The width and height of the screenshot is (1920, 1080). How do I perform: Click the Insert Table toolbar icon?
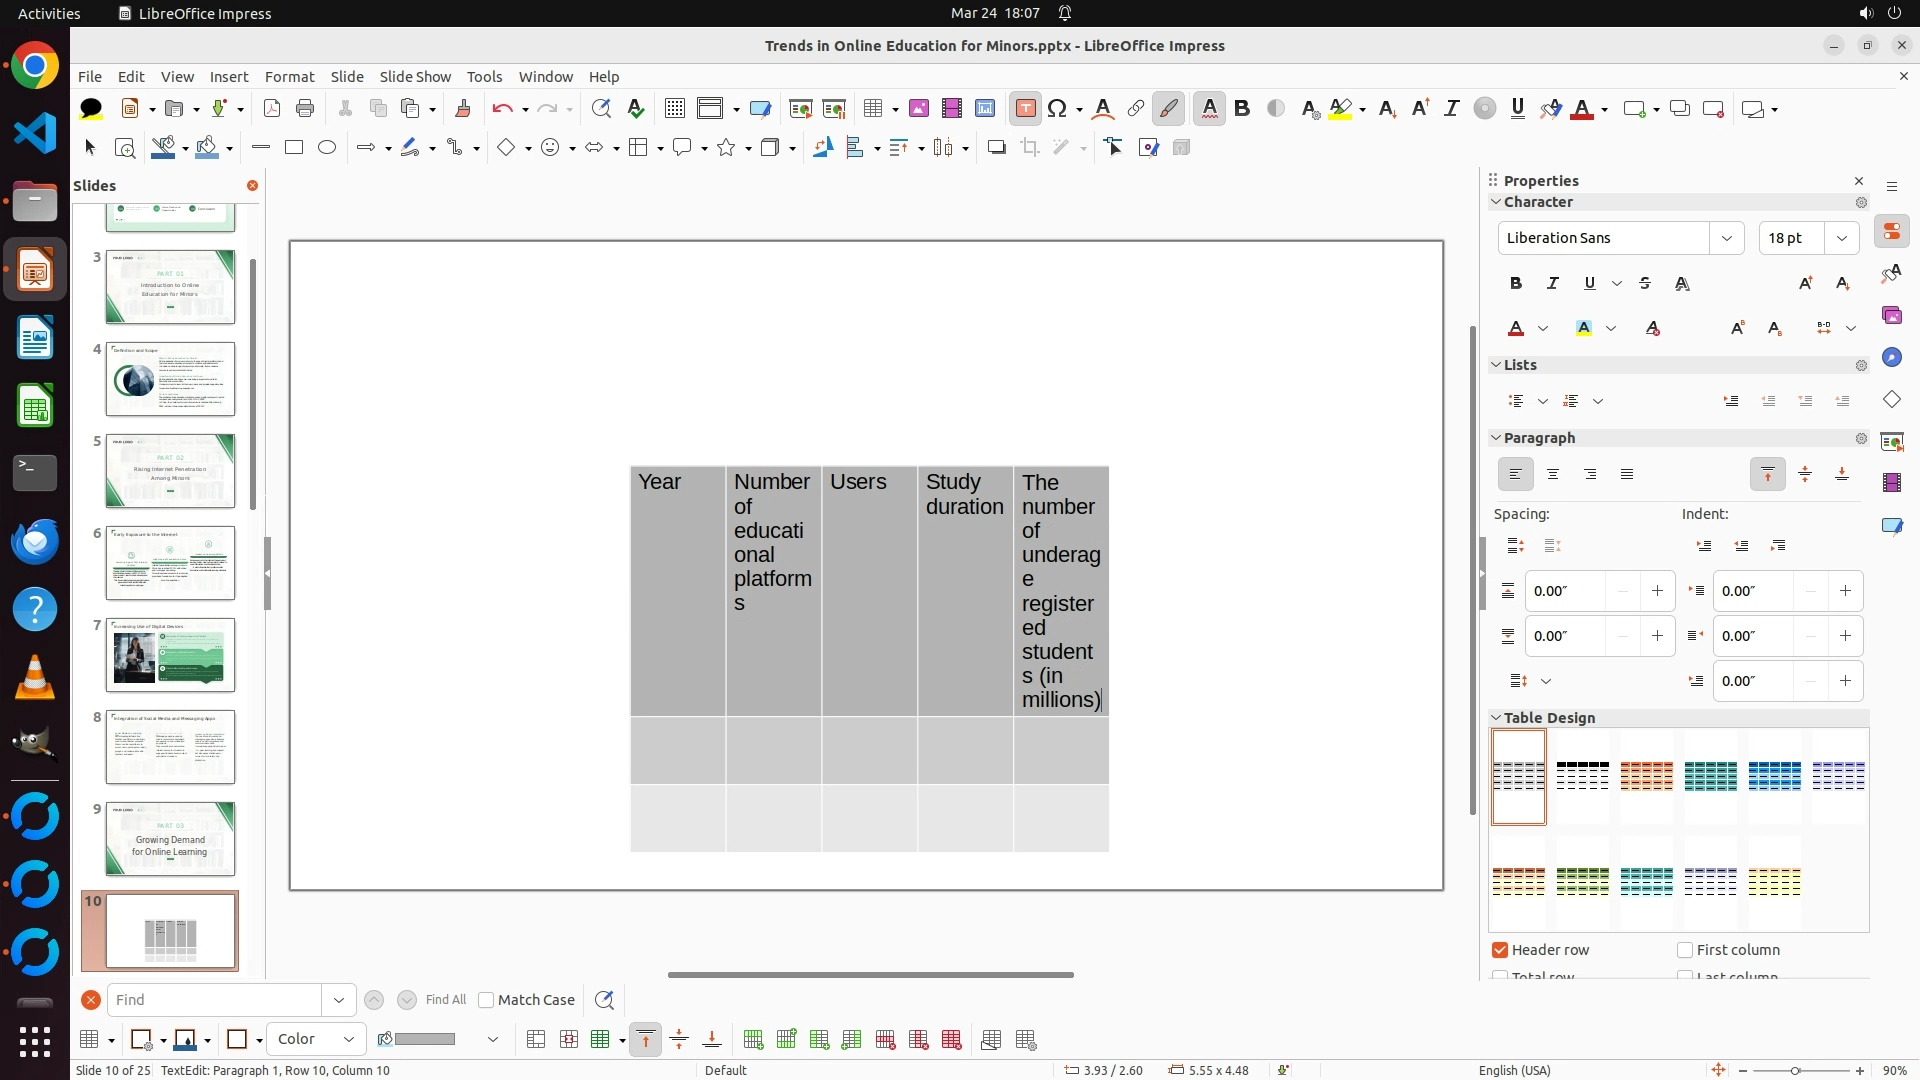873,109
